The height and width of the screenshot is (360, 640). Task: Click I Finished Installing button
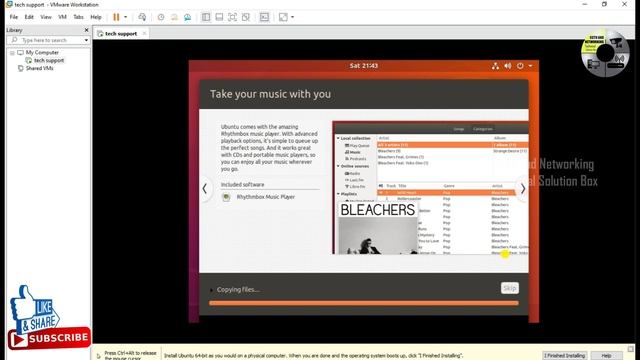pyautogui.click(x=565, y=356)
